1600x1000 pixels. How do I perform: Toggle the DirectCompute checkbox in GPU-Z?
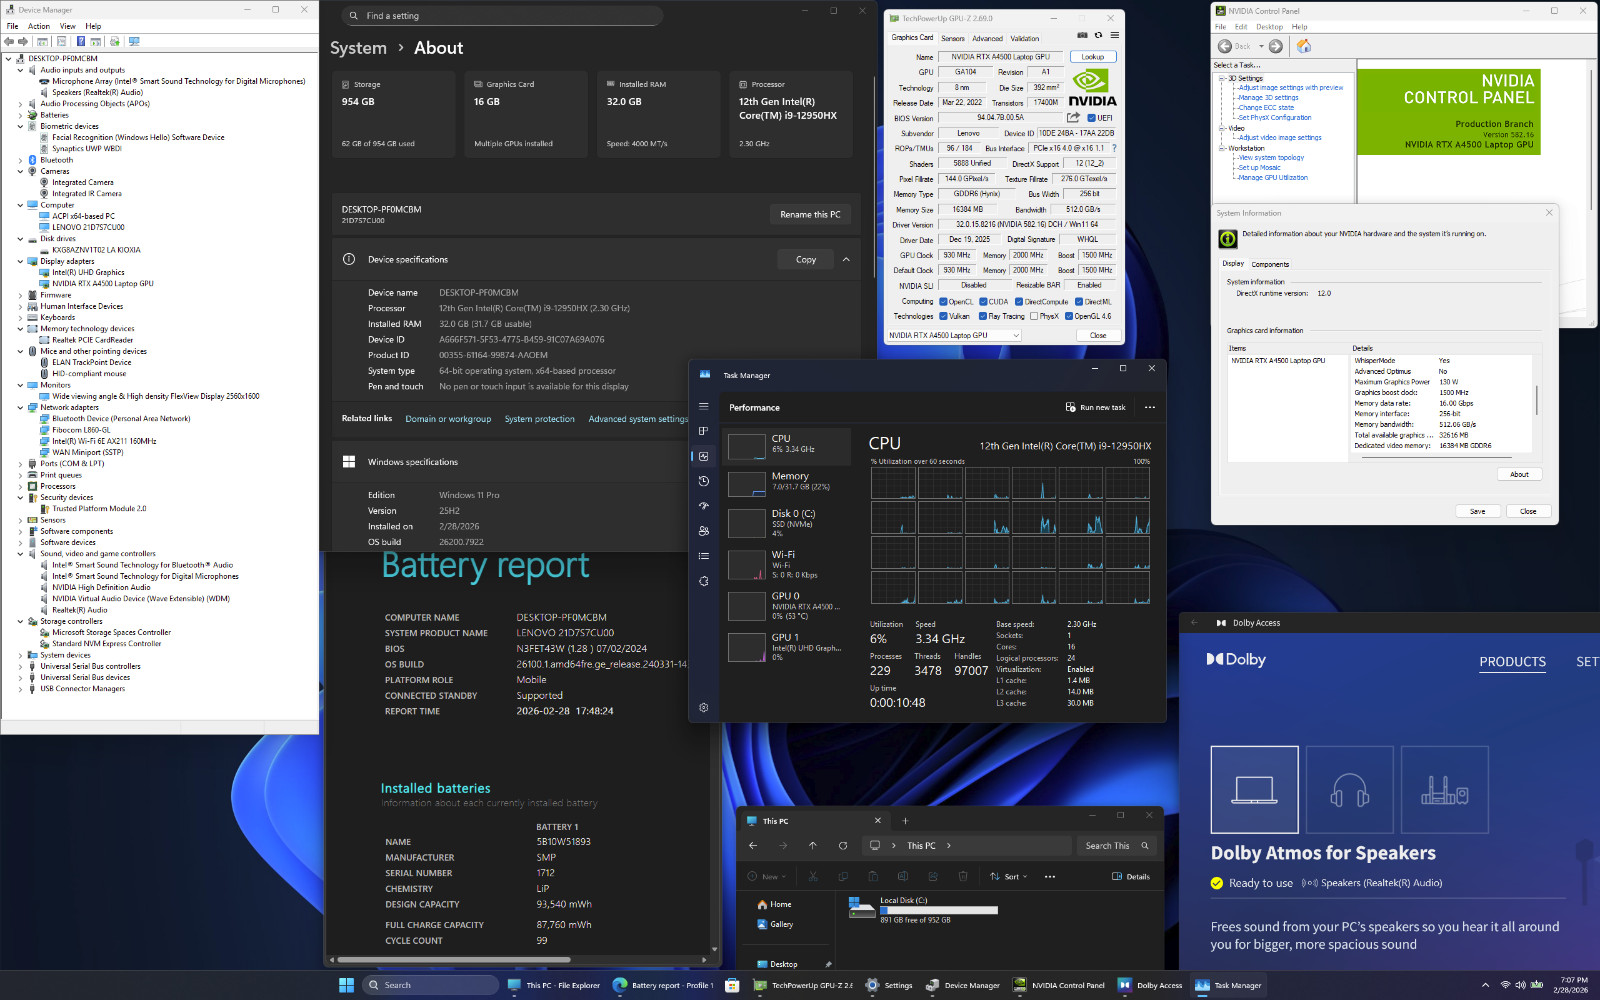tap(1019, 301)
